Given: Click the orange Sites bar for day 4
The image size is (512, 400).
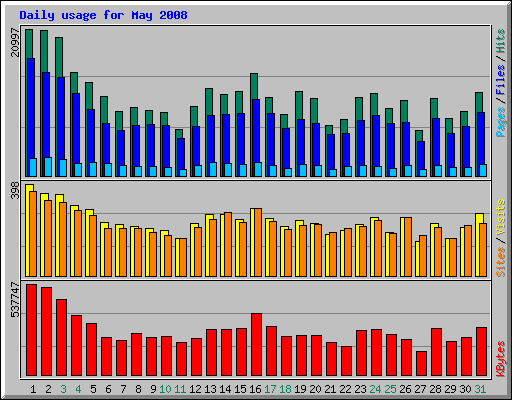Looking at the screenshot, I should [x=78, y=243].
